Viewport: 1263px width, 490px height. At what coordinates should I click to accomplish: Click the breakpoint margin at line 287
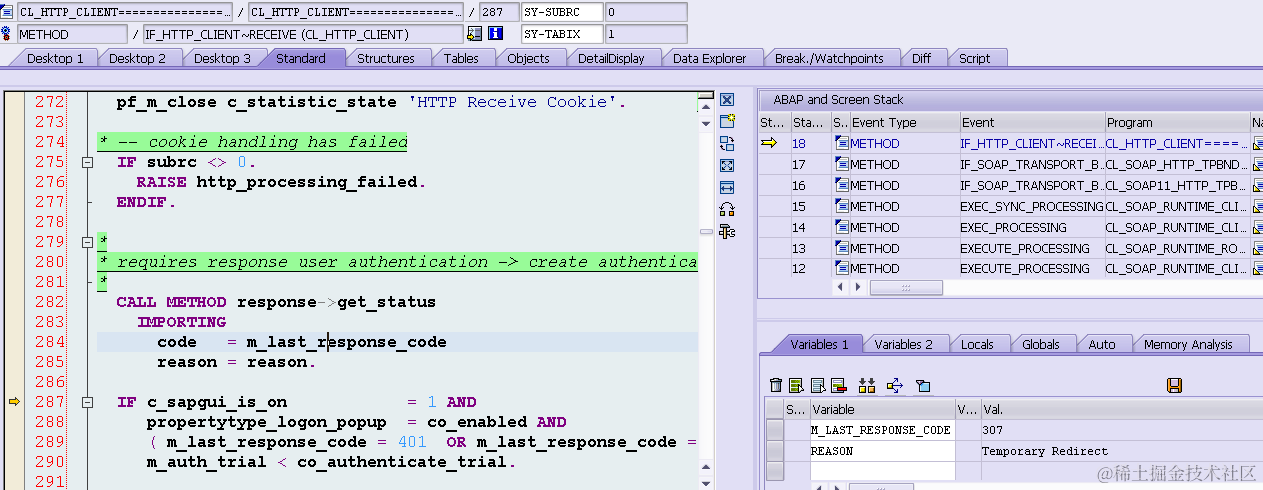click(x=14, y=402)
